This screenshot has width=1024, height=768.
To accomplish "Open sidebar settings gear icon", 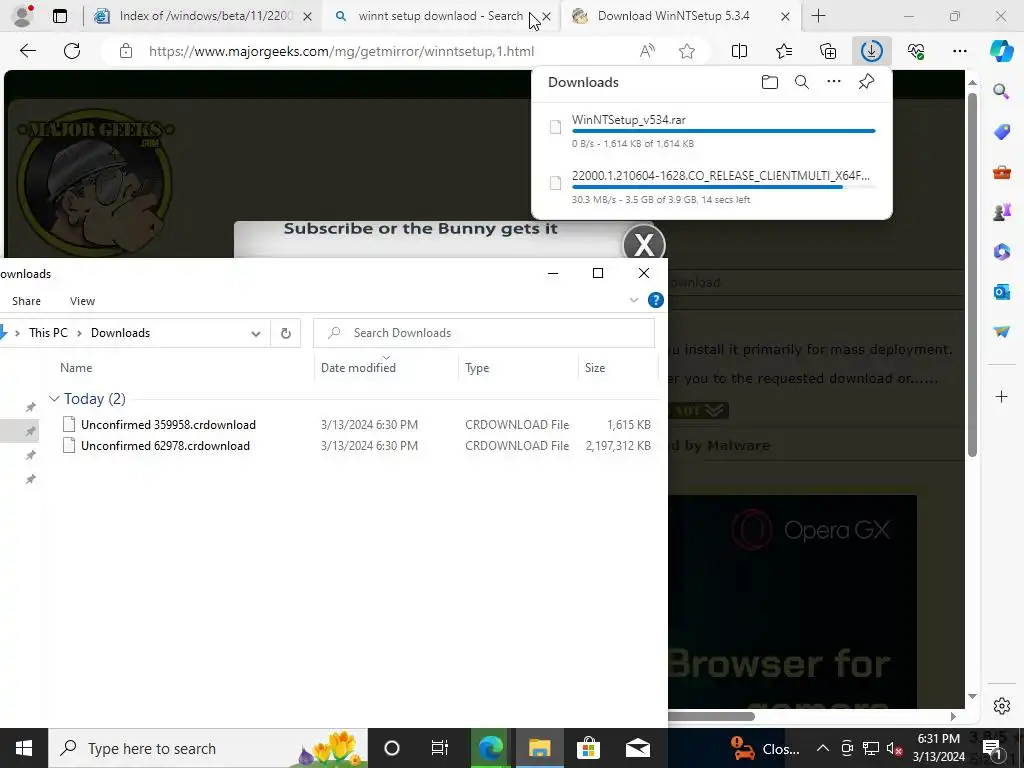I will tap(1001, 706).
